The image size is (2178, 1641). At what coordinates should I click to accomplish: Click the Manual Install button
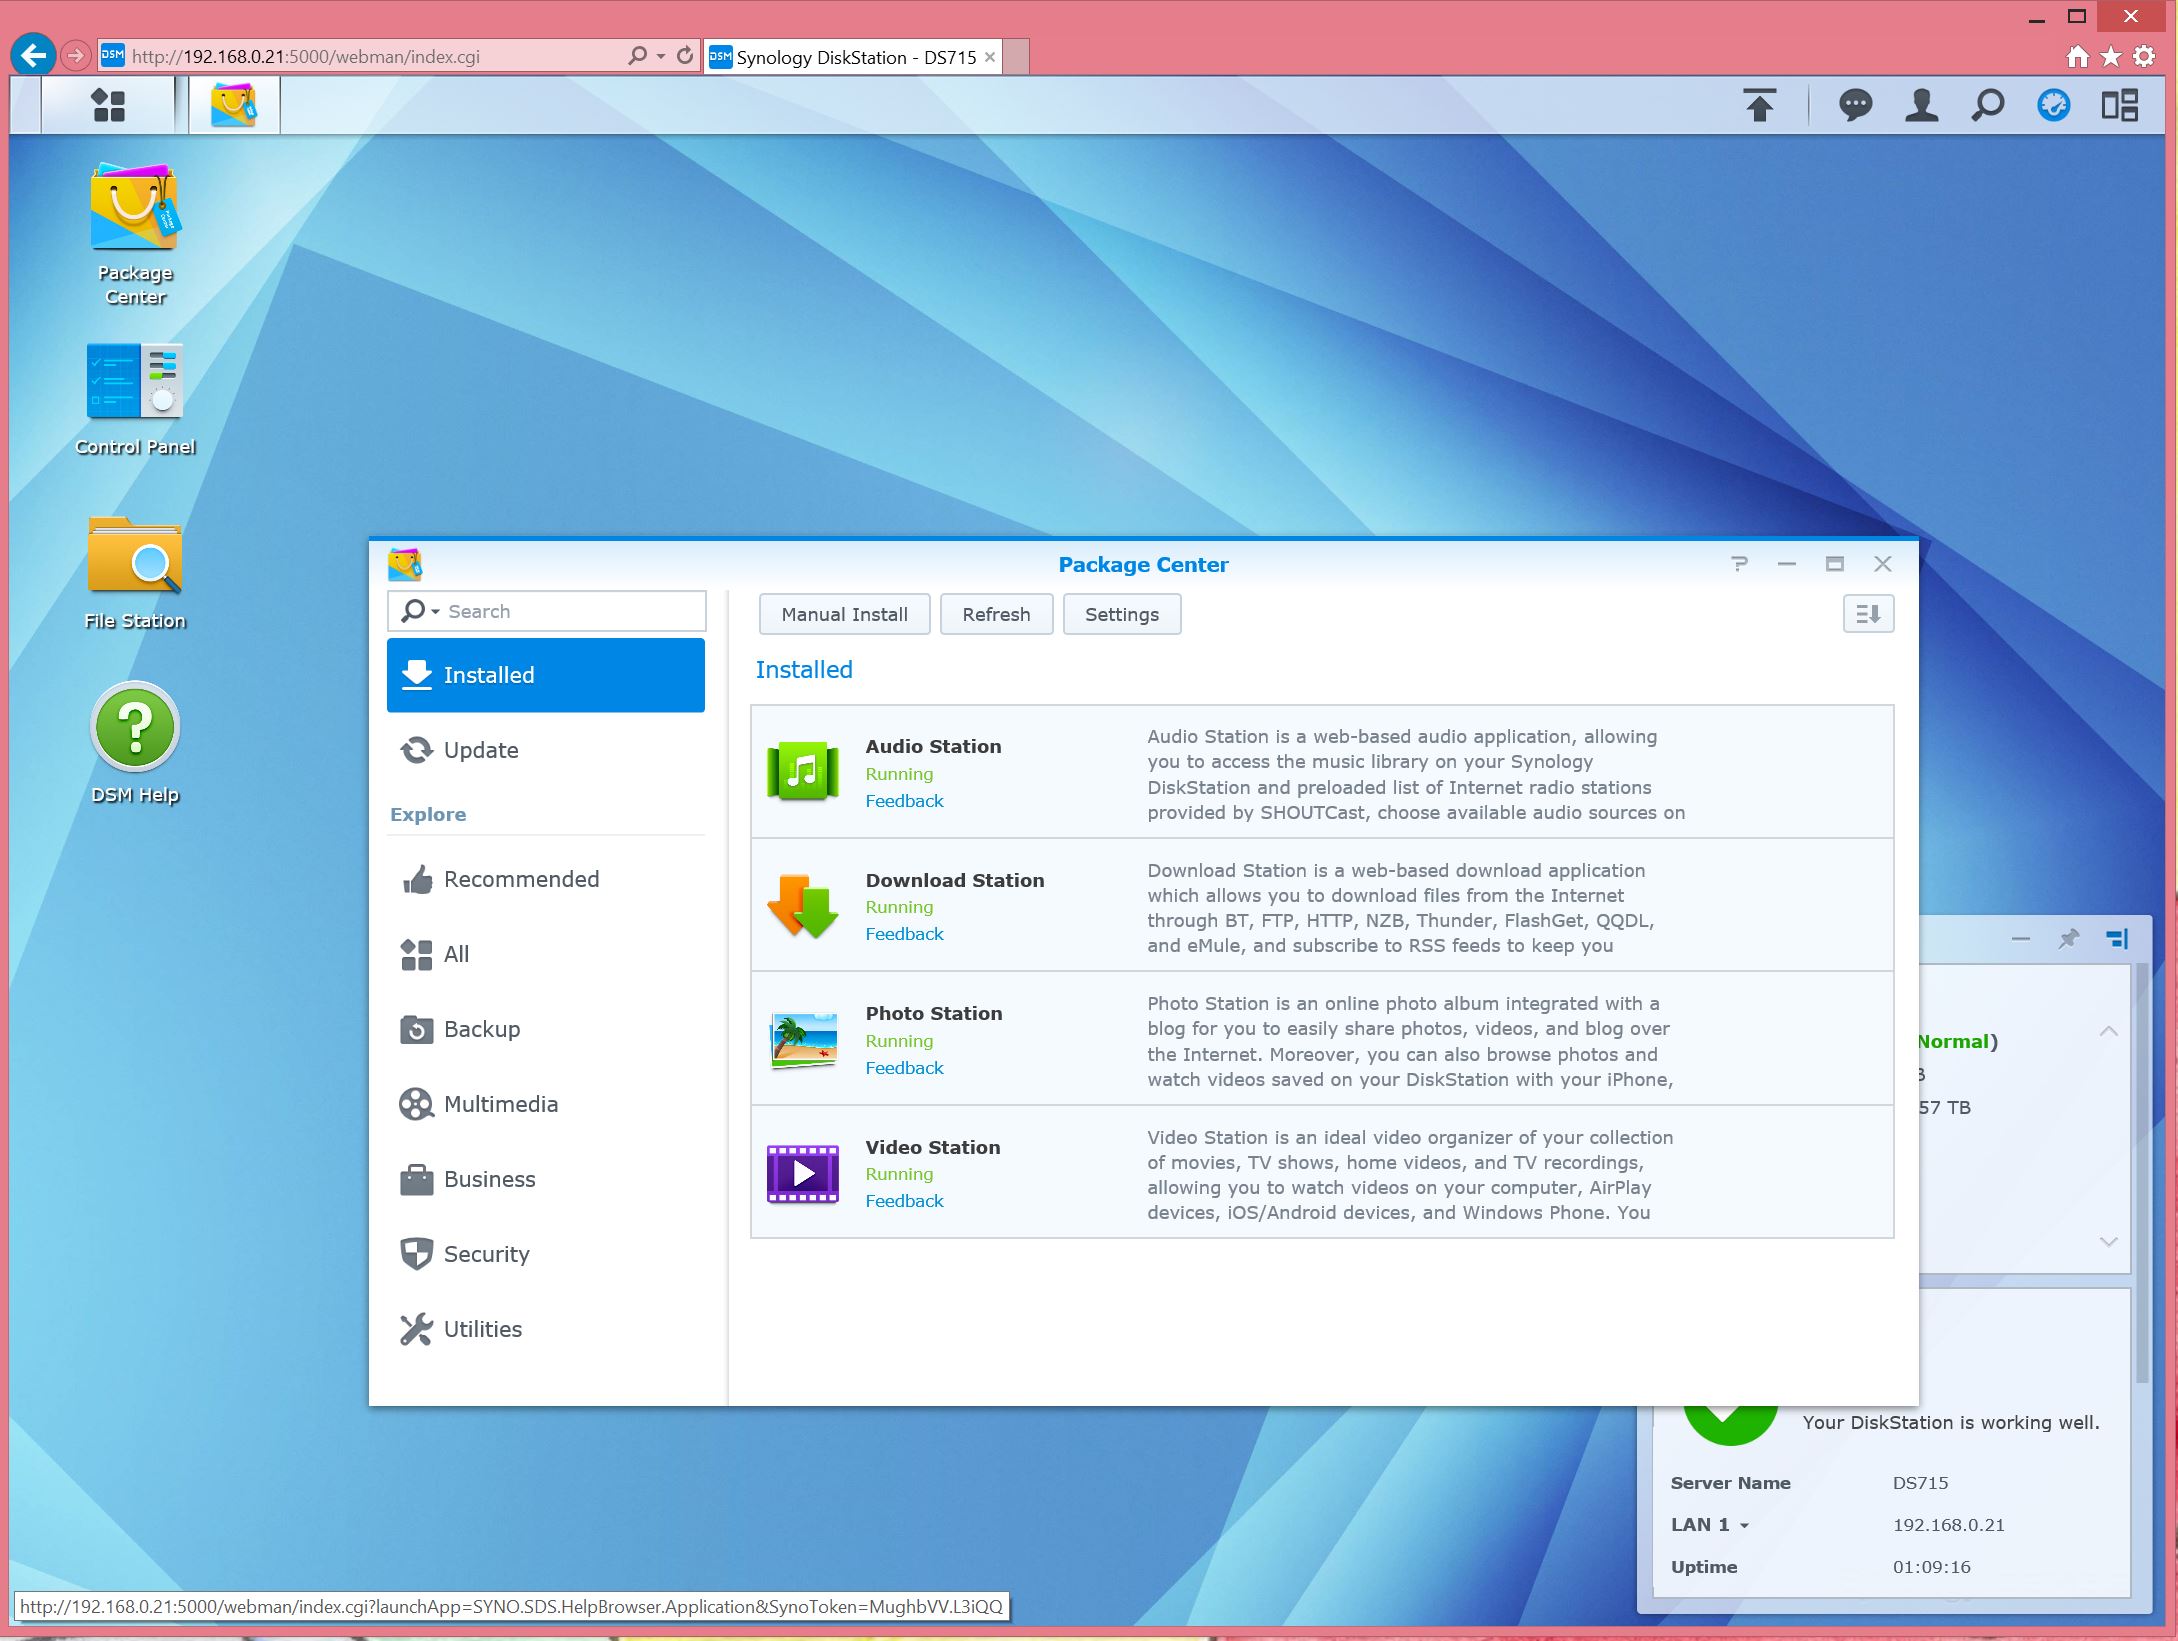pos(844,614)
